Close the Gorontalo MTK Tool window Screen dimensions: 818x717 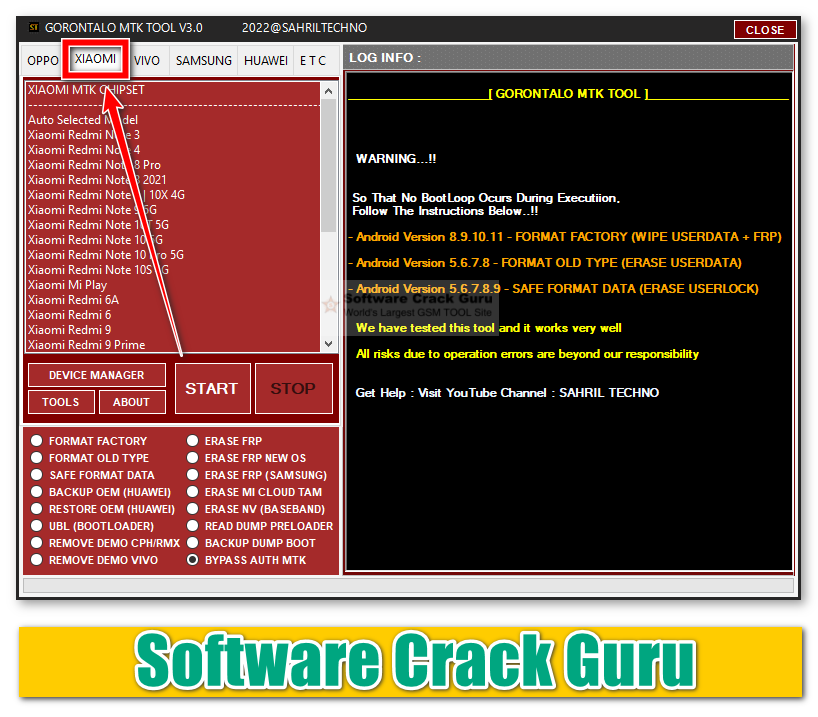pyautogui.click(x=765, y=30)
